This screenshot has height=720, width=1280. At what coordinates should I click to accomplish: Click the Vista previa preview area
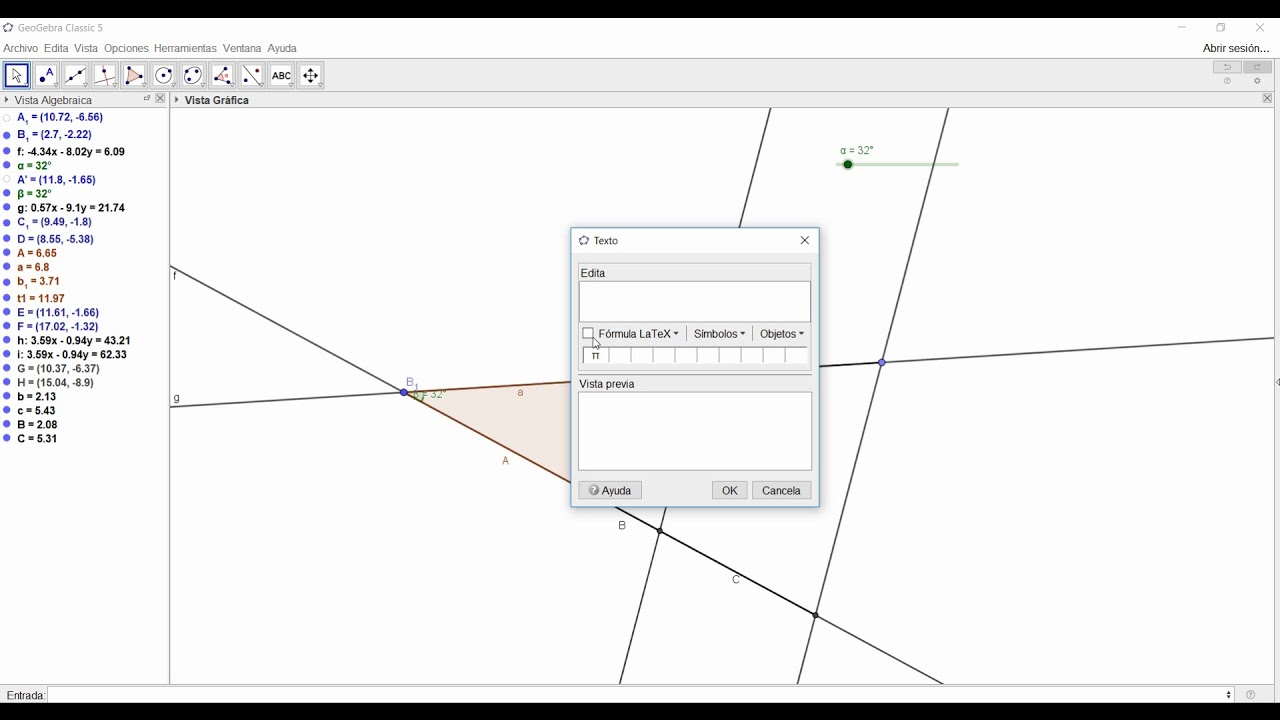(x=695, y=431)
